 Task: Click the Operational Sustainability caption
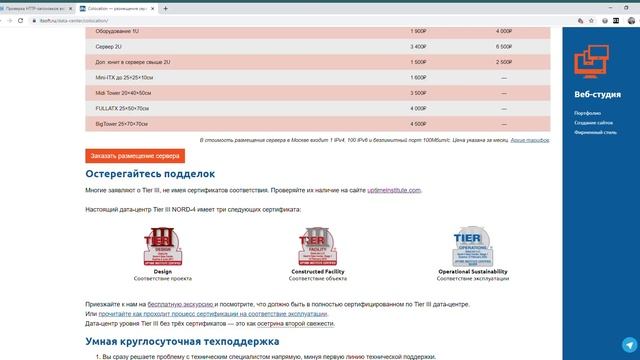[473, 271]
